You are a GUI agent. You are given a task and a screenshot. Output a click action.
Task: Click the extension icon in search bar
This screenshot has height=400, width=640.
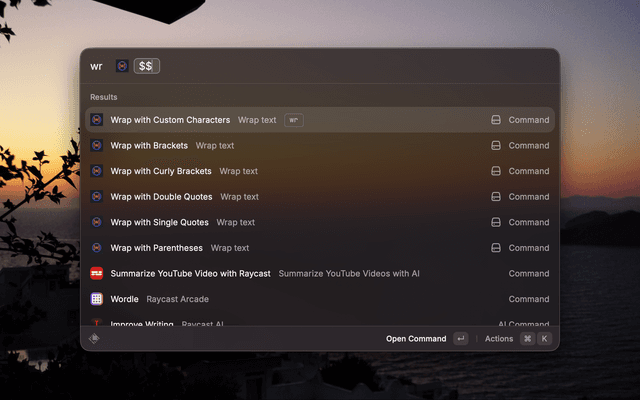(x=122, y=66)
